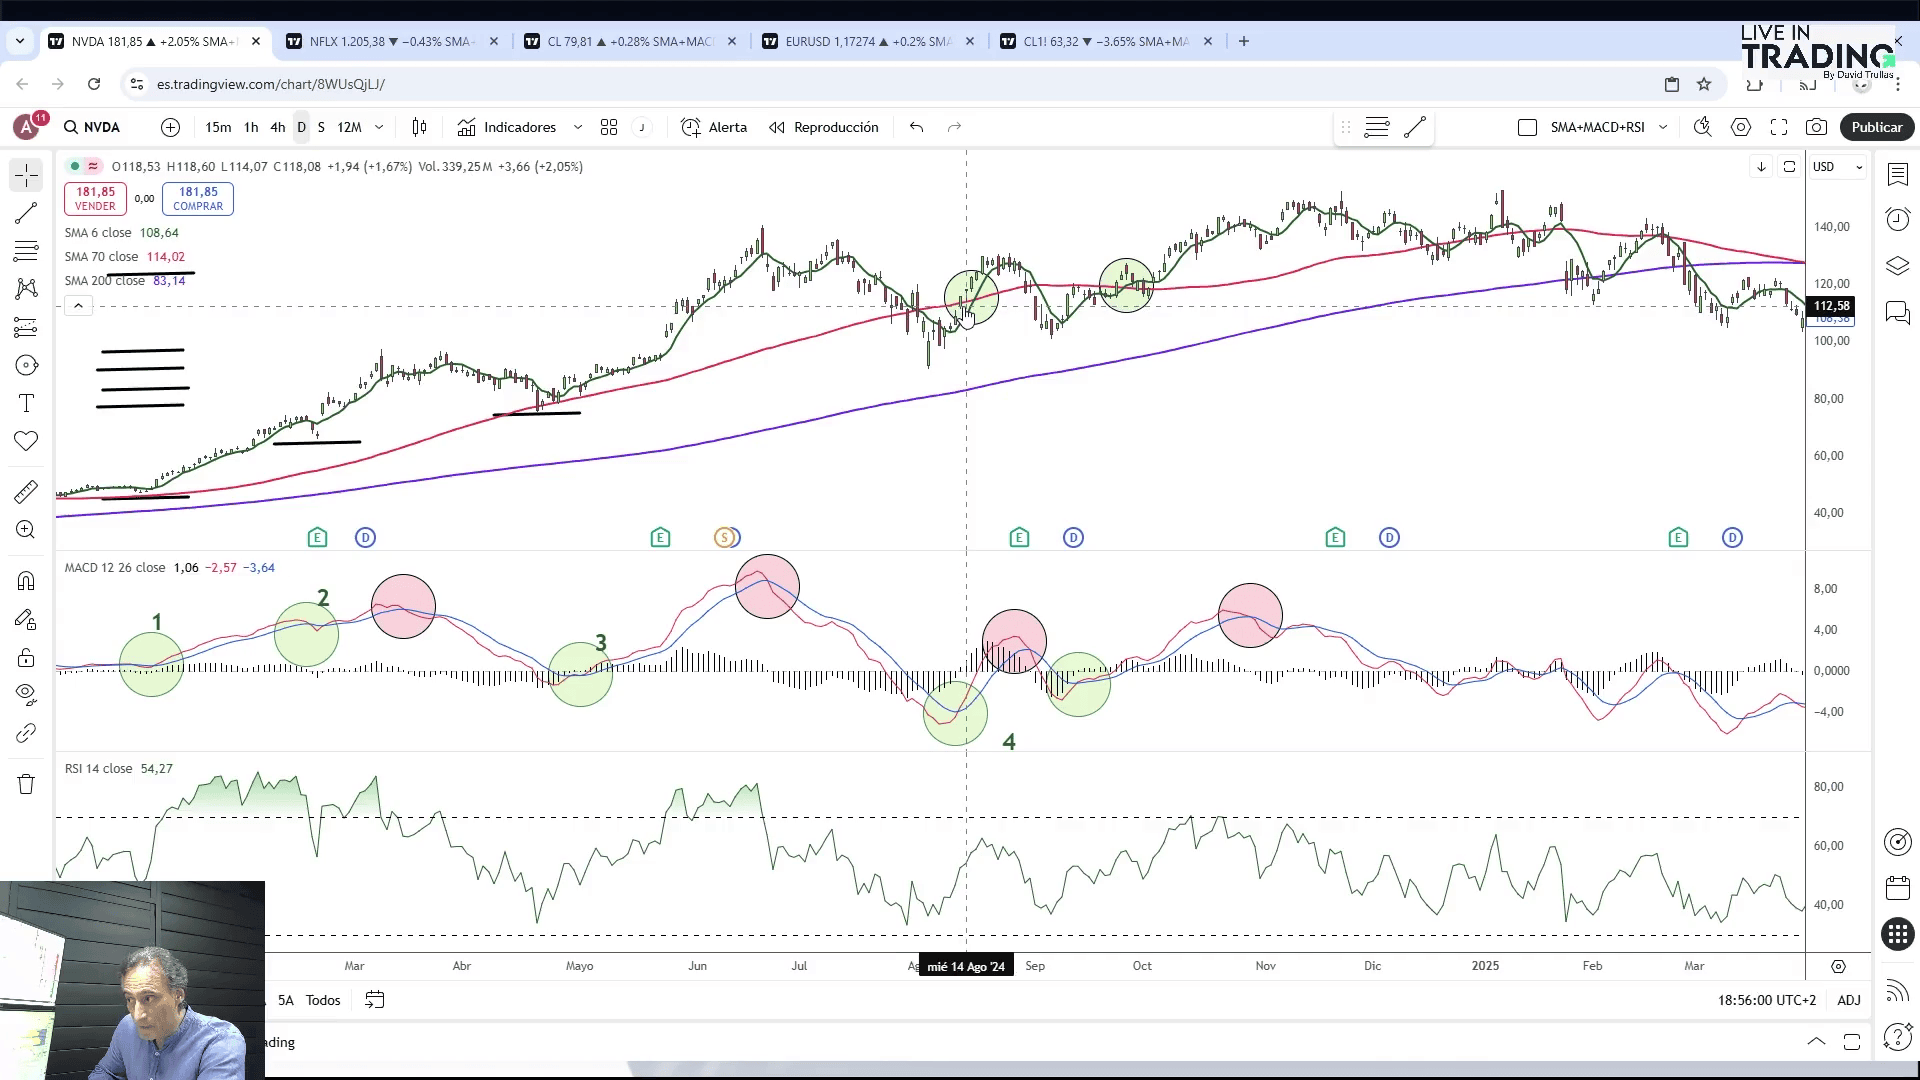Screen dimensions: 1920x1080
Task: Lock all drawing tools
Action: [26, 658]
